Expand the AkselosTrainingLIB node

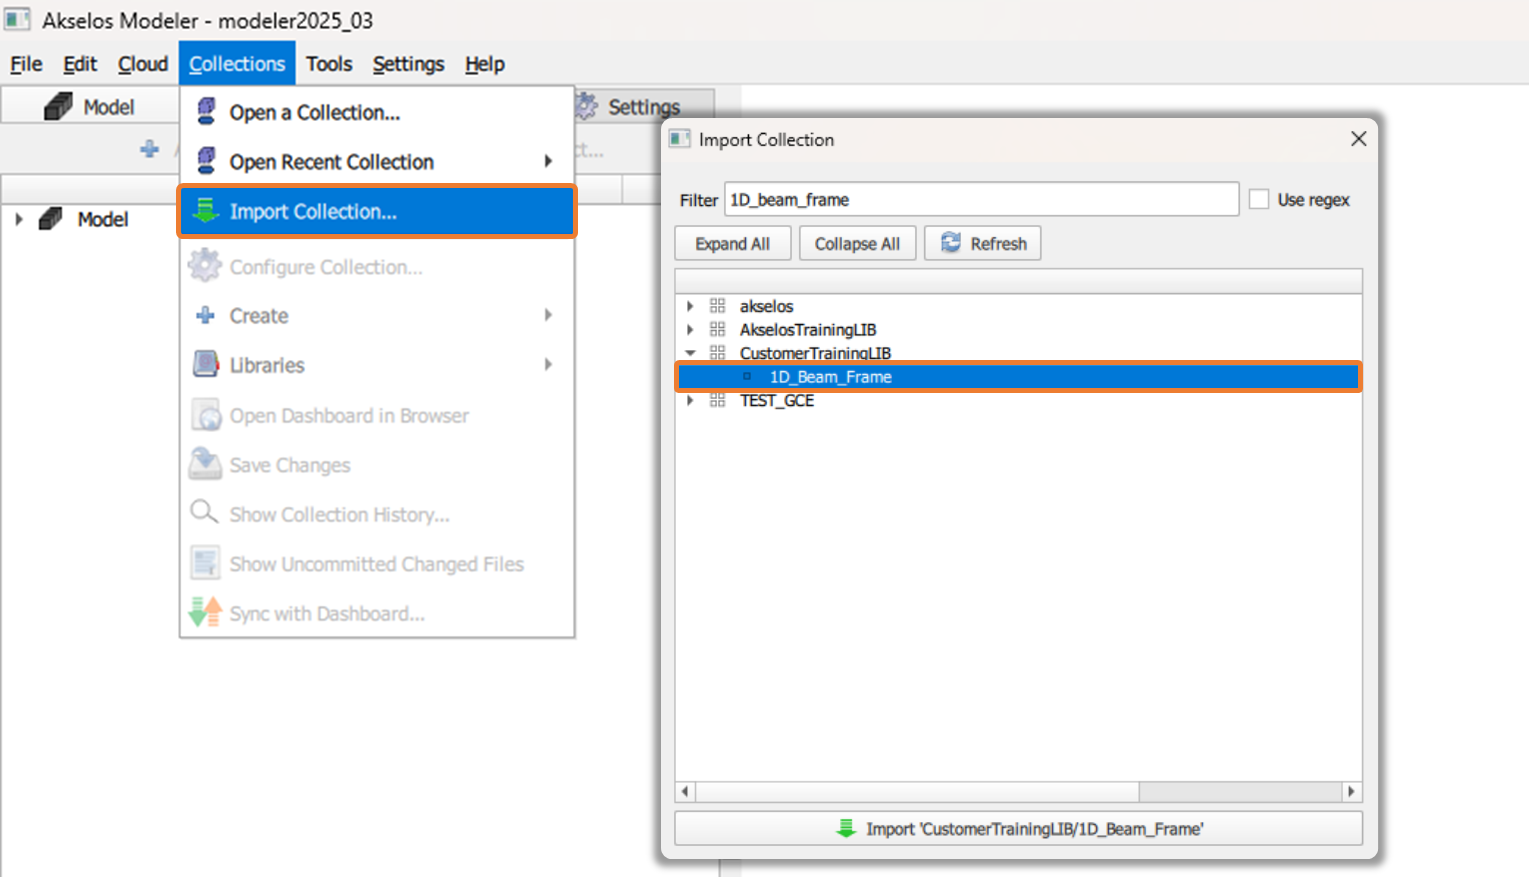click(690, 329)
